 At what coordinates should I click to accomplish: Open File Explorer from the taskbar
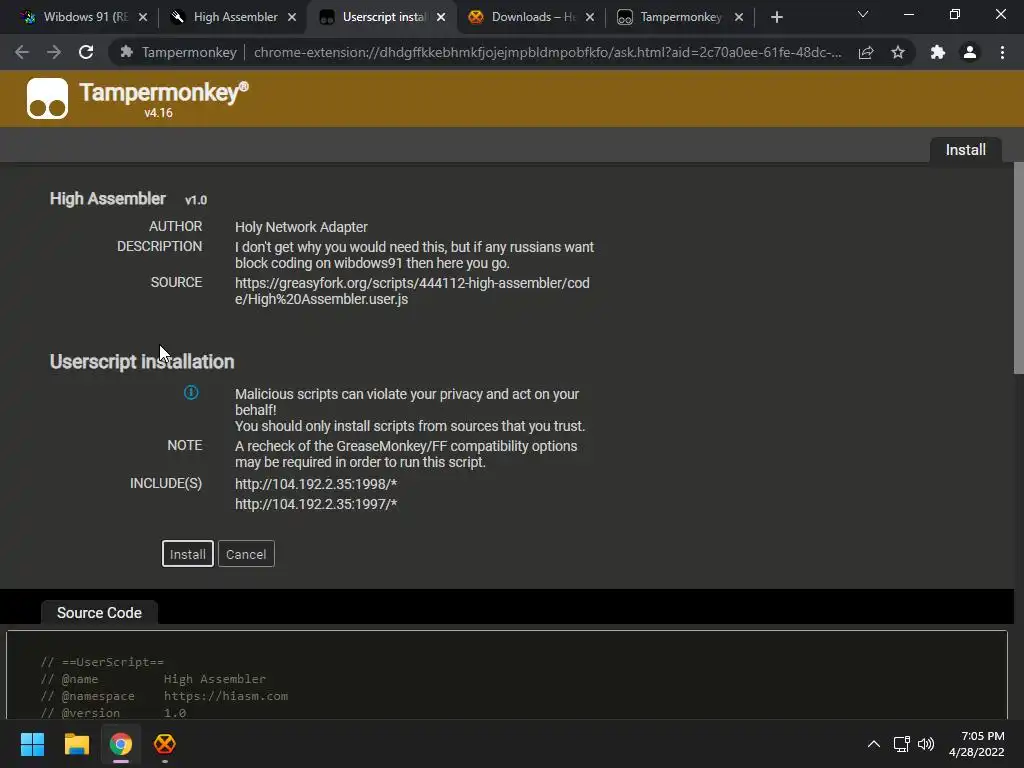point(76,744)
